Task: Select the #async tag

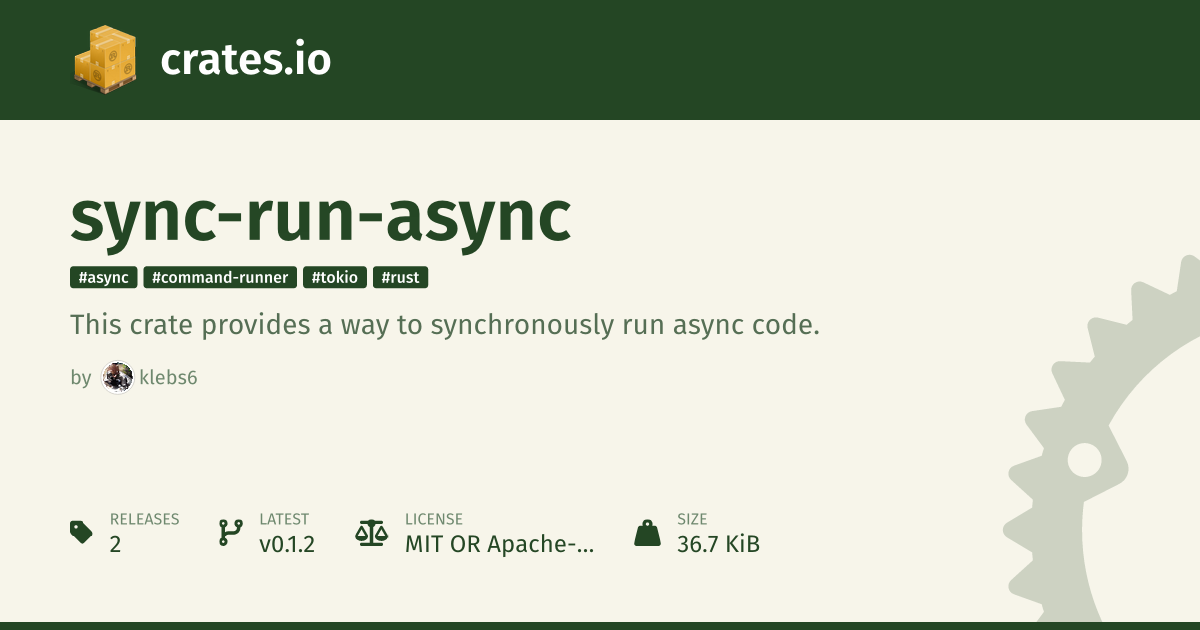Action: point(104,278)
